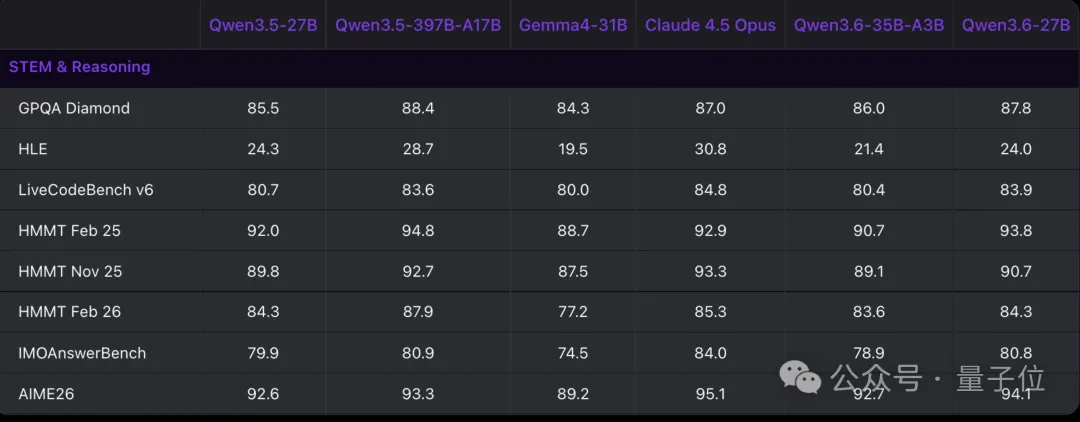Viewport: 1080px width, 422px height.
Task: Click the AIME26 row label
Action: tap(46, 394)
